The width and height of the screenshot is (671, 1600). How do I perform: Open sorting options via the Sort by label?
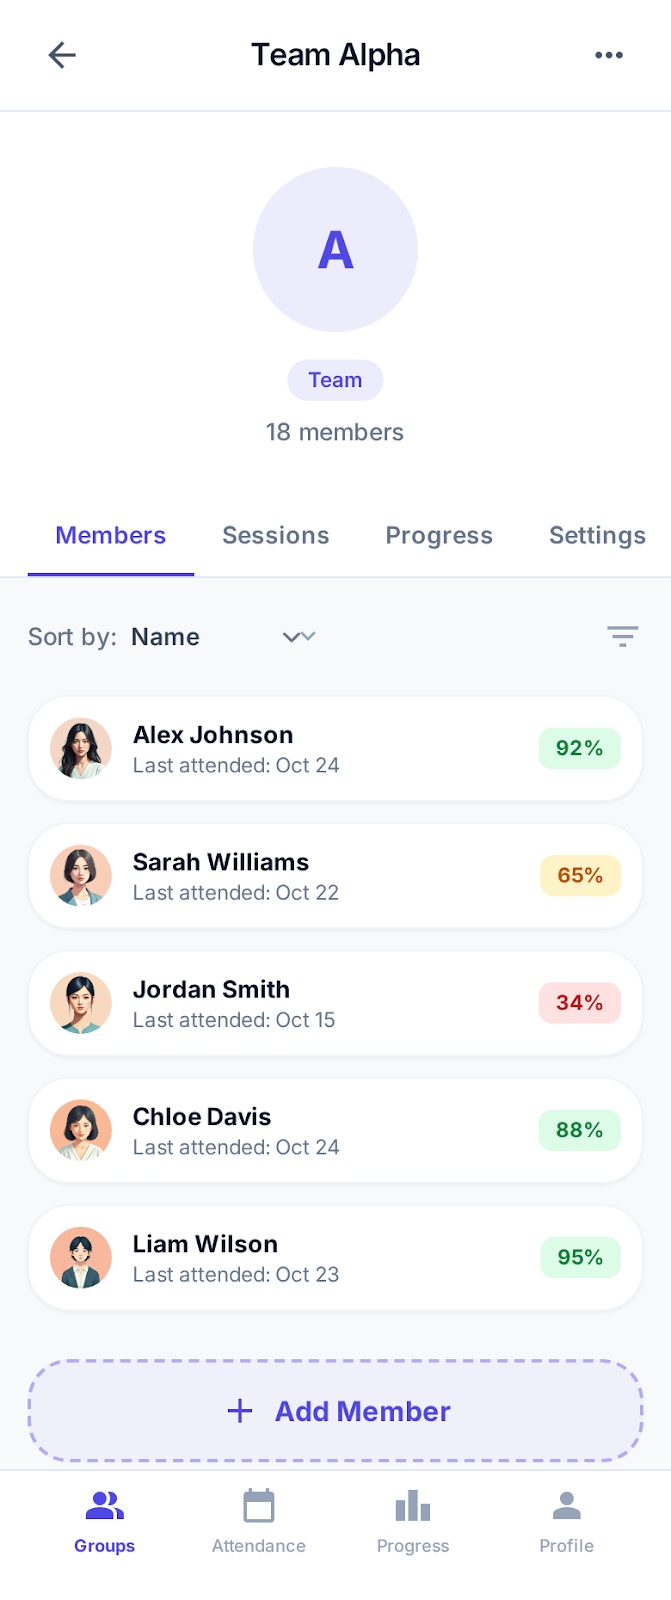click(71, 636)
